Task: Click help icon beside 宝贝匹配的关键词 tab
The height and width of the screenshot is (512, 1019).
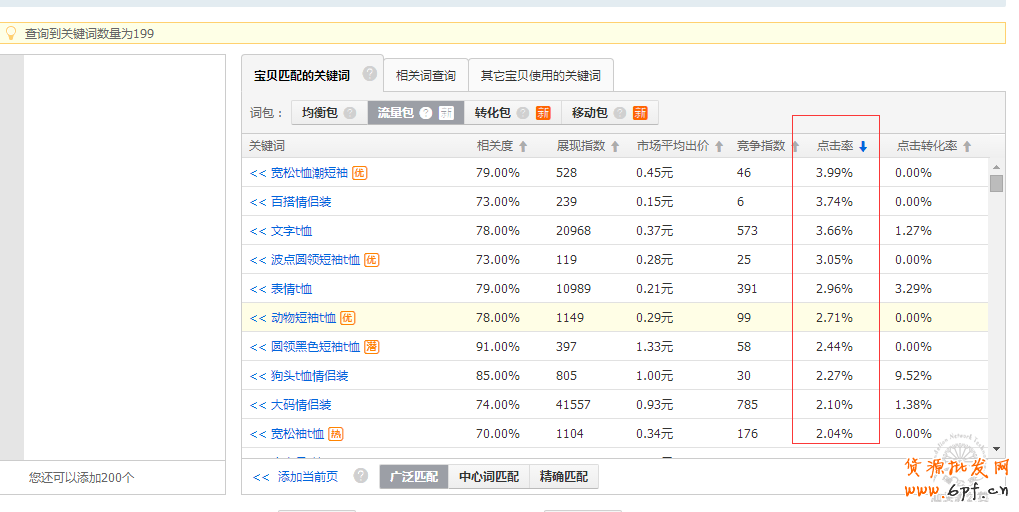Action: (370, 74)
